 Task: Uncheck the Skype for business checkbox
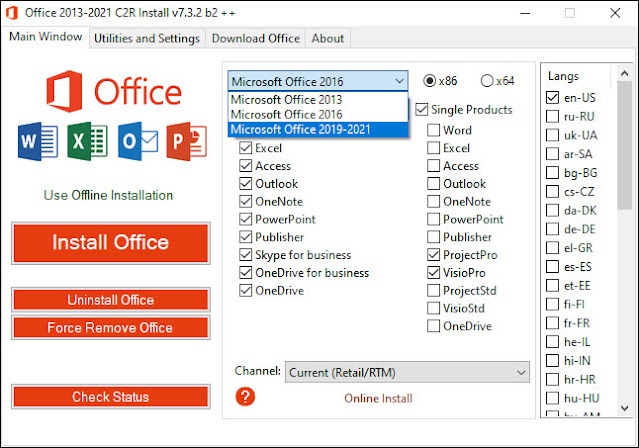[x=245, y=255]
